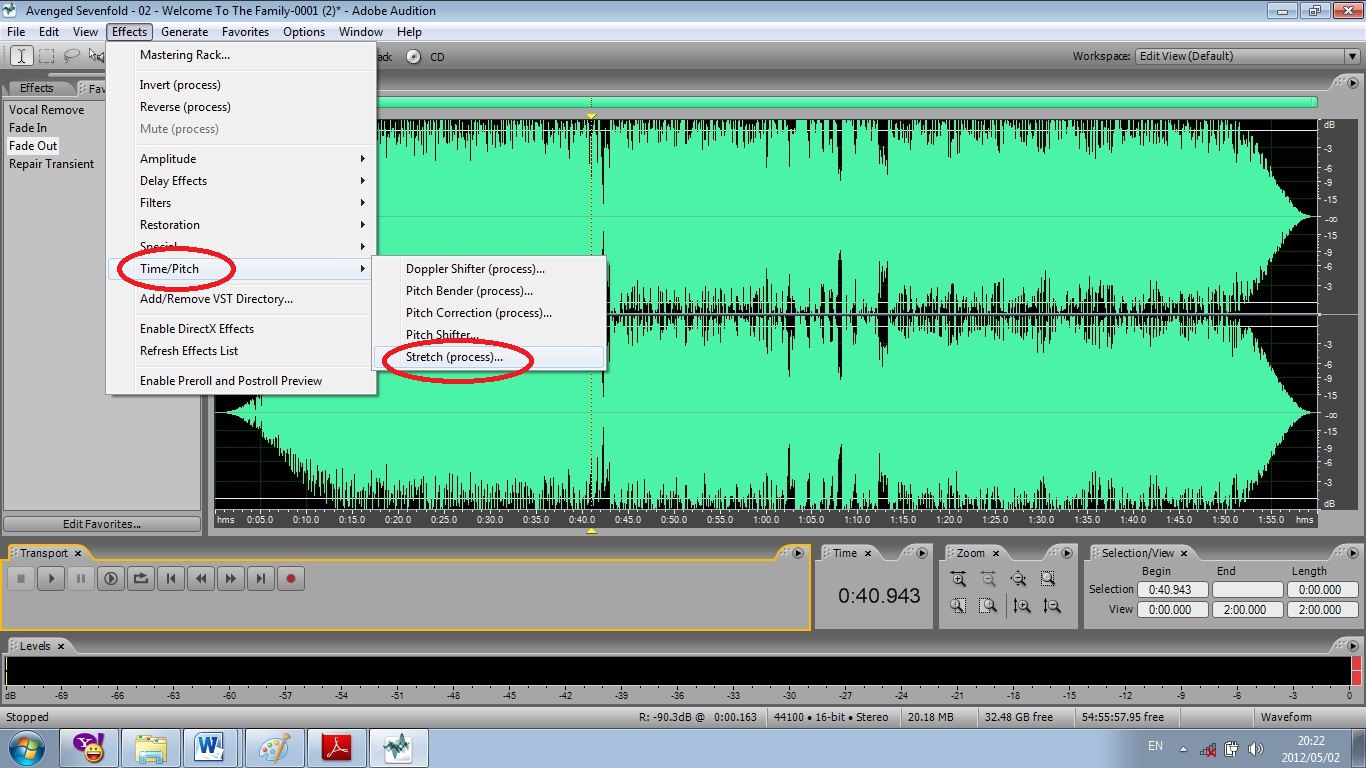The width and height of the screenshot is (1366, 768).
Task: Select Vocal Remove favorite
Action: 47,110
